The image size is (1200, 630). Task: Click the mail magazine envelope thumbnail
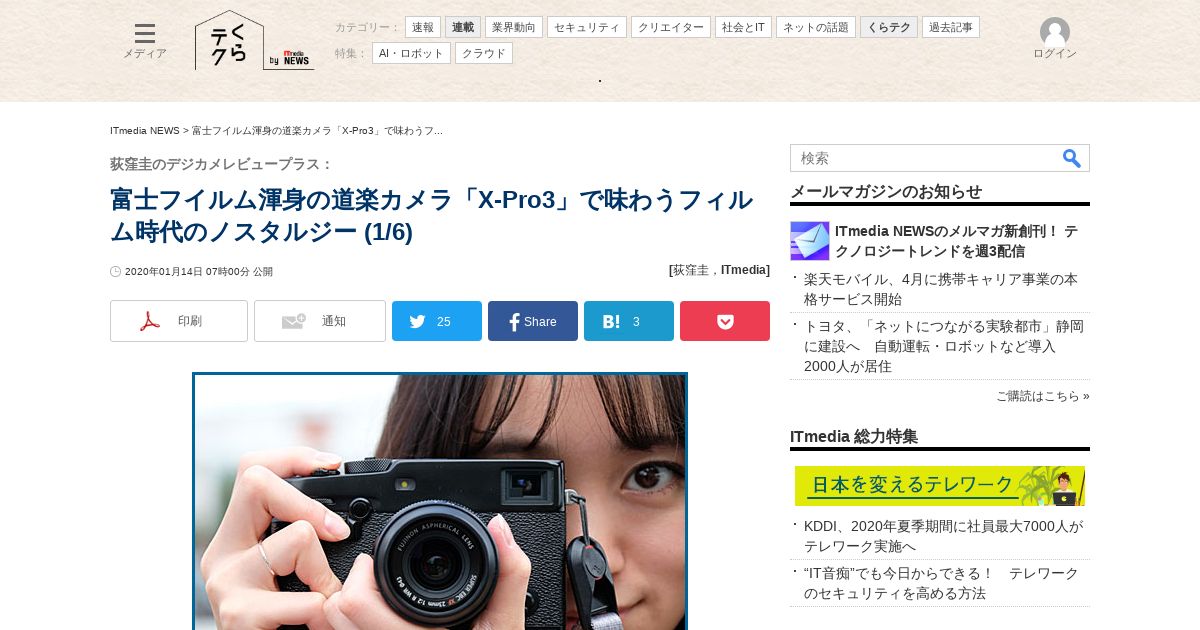click(810, 241)
